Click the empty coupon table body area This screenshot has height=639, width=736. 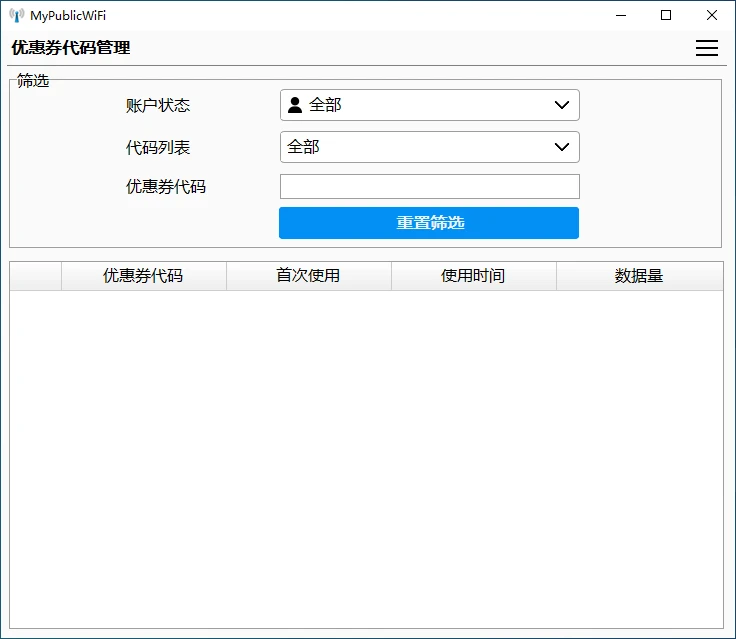pyautogui.click(x=366, y=458)
